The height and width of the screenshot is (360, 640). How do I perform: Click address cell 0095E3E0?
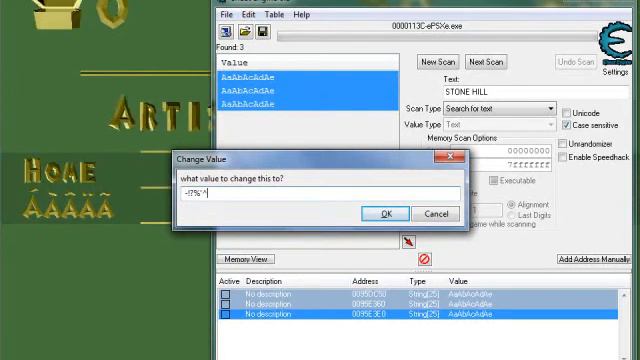click(369, 314)
